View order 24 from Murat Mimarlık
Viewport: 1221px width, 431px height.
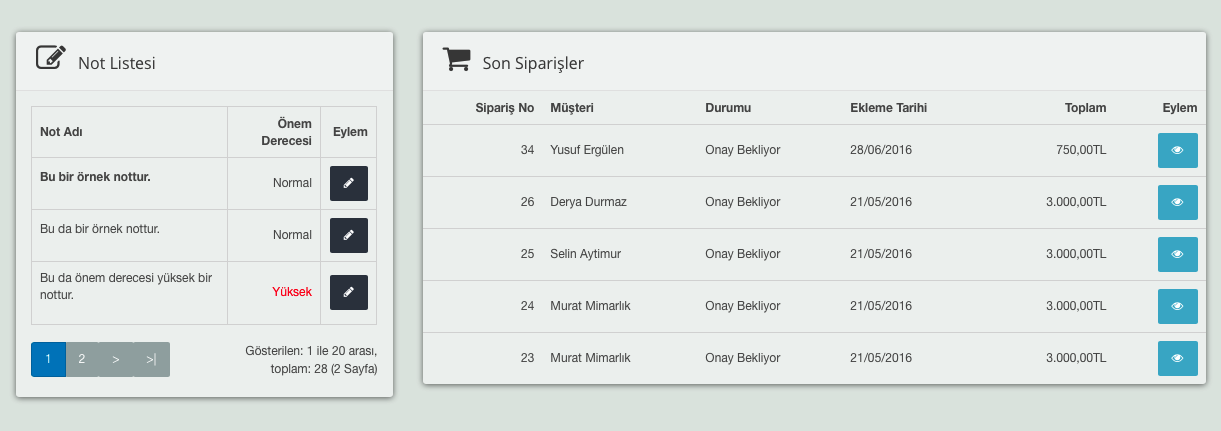pyautogui.click(x=1177, y=306)
